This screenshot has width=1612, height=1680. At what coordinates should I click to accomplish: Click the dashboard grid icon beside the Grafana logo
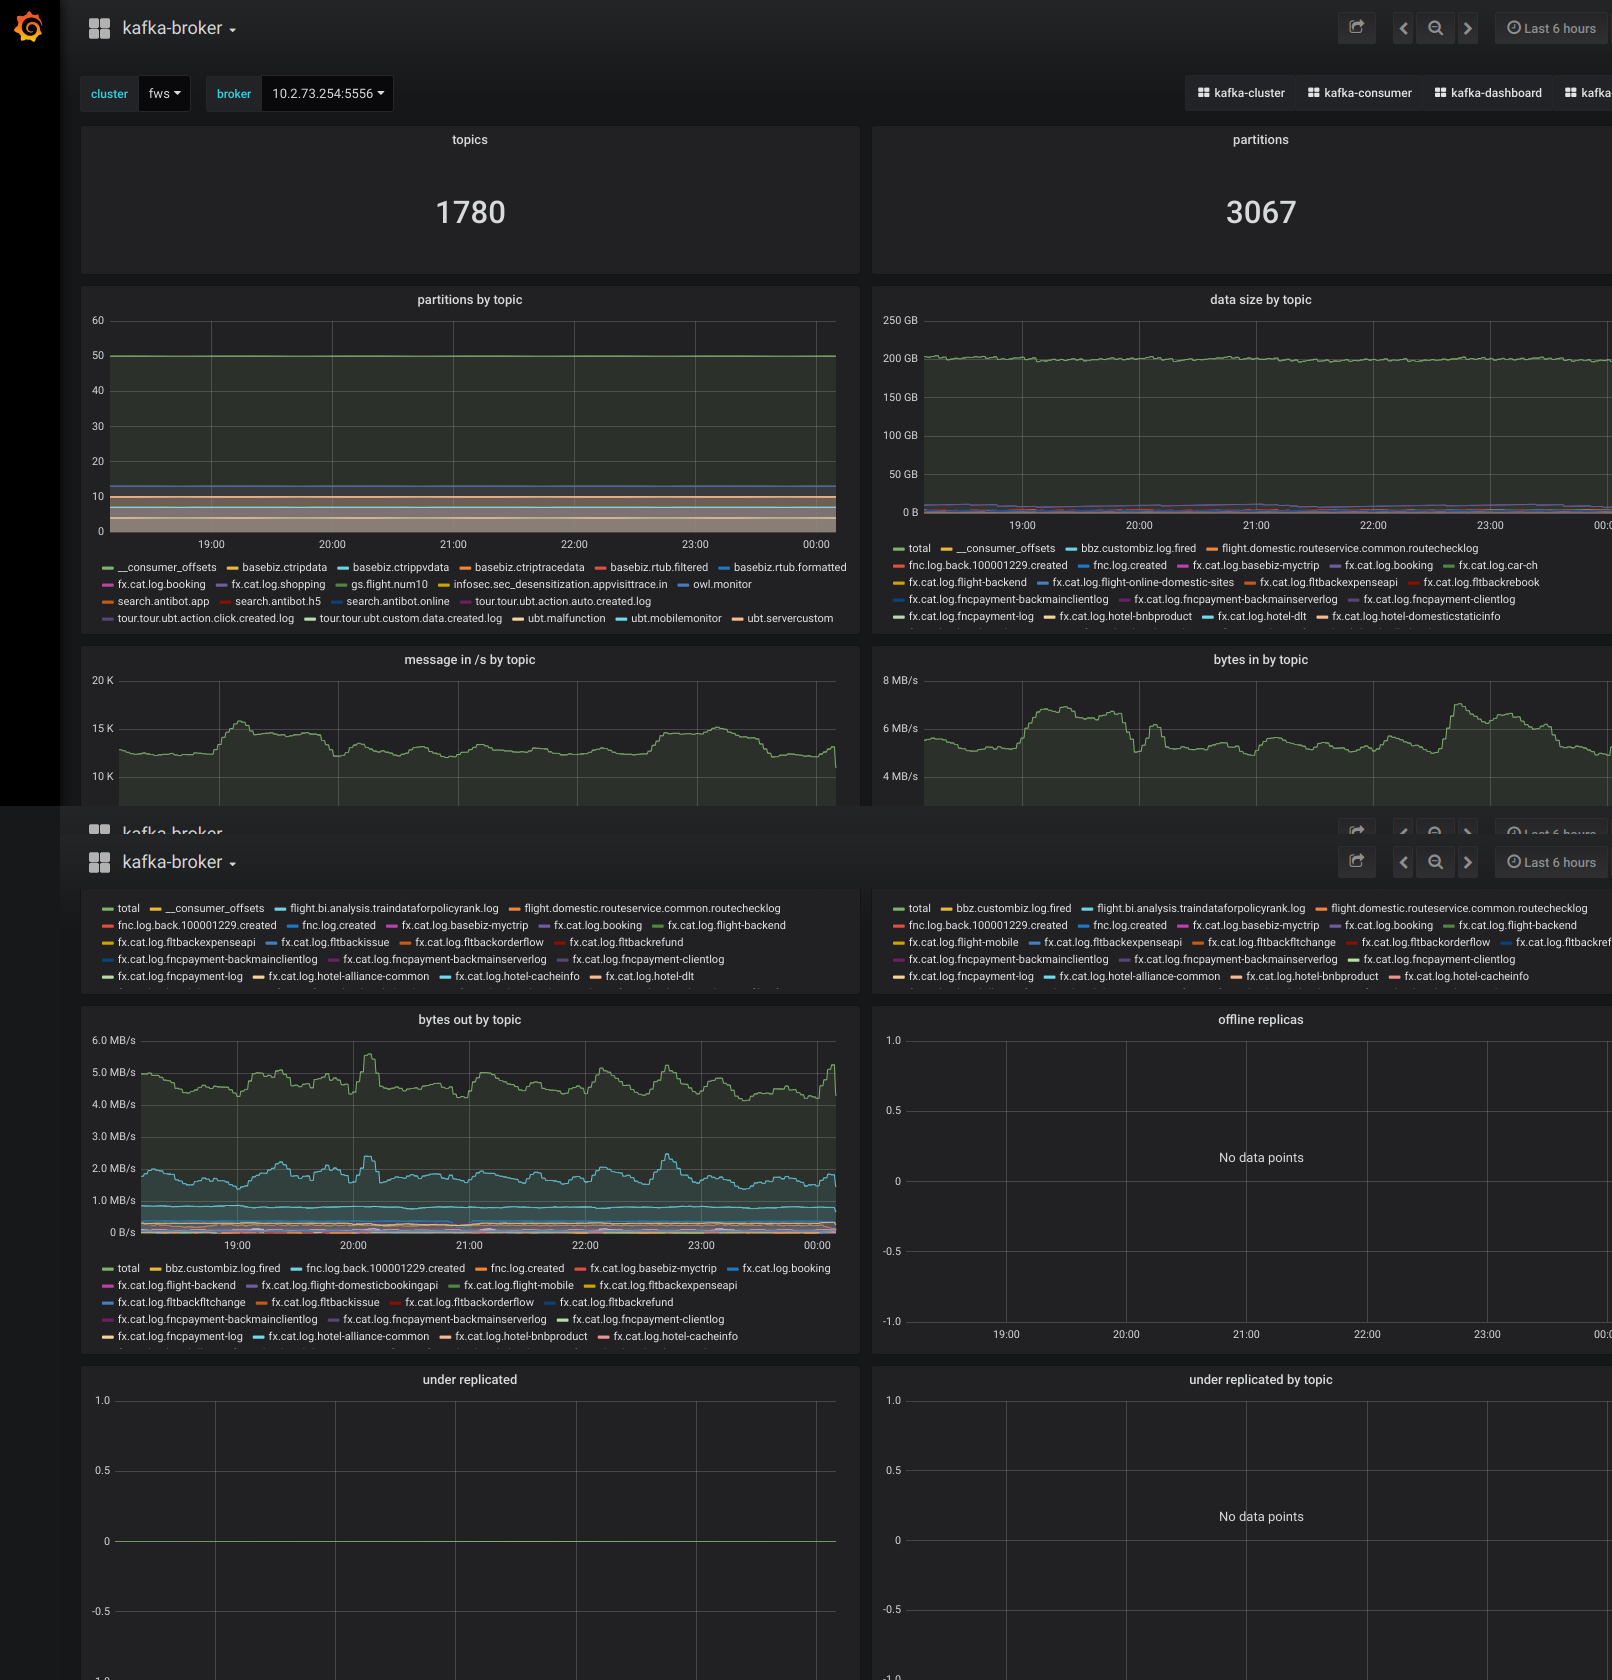tap(99, 29)
